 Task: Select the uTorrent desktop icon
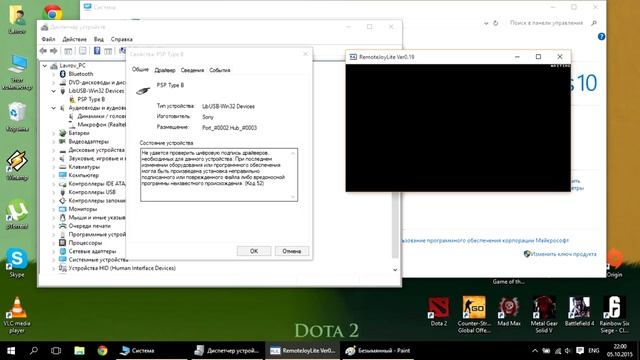click(17, 214)
